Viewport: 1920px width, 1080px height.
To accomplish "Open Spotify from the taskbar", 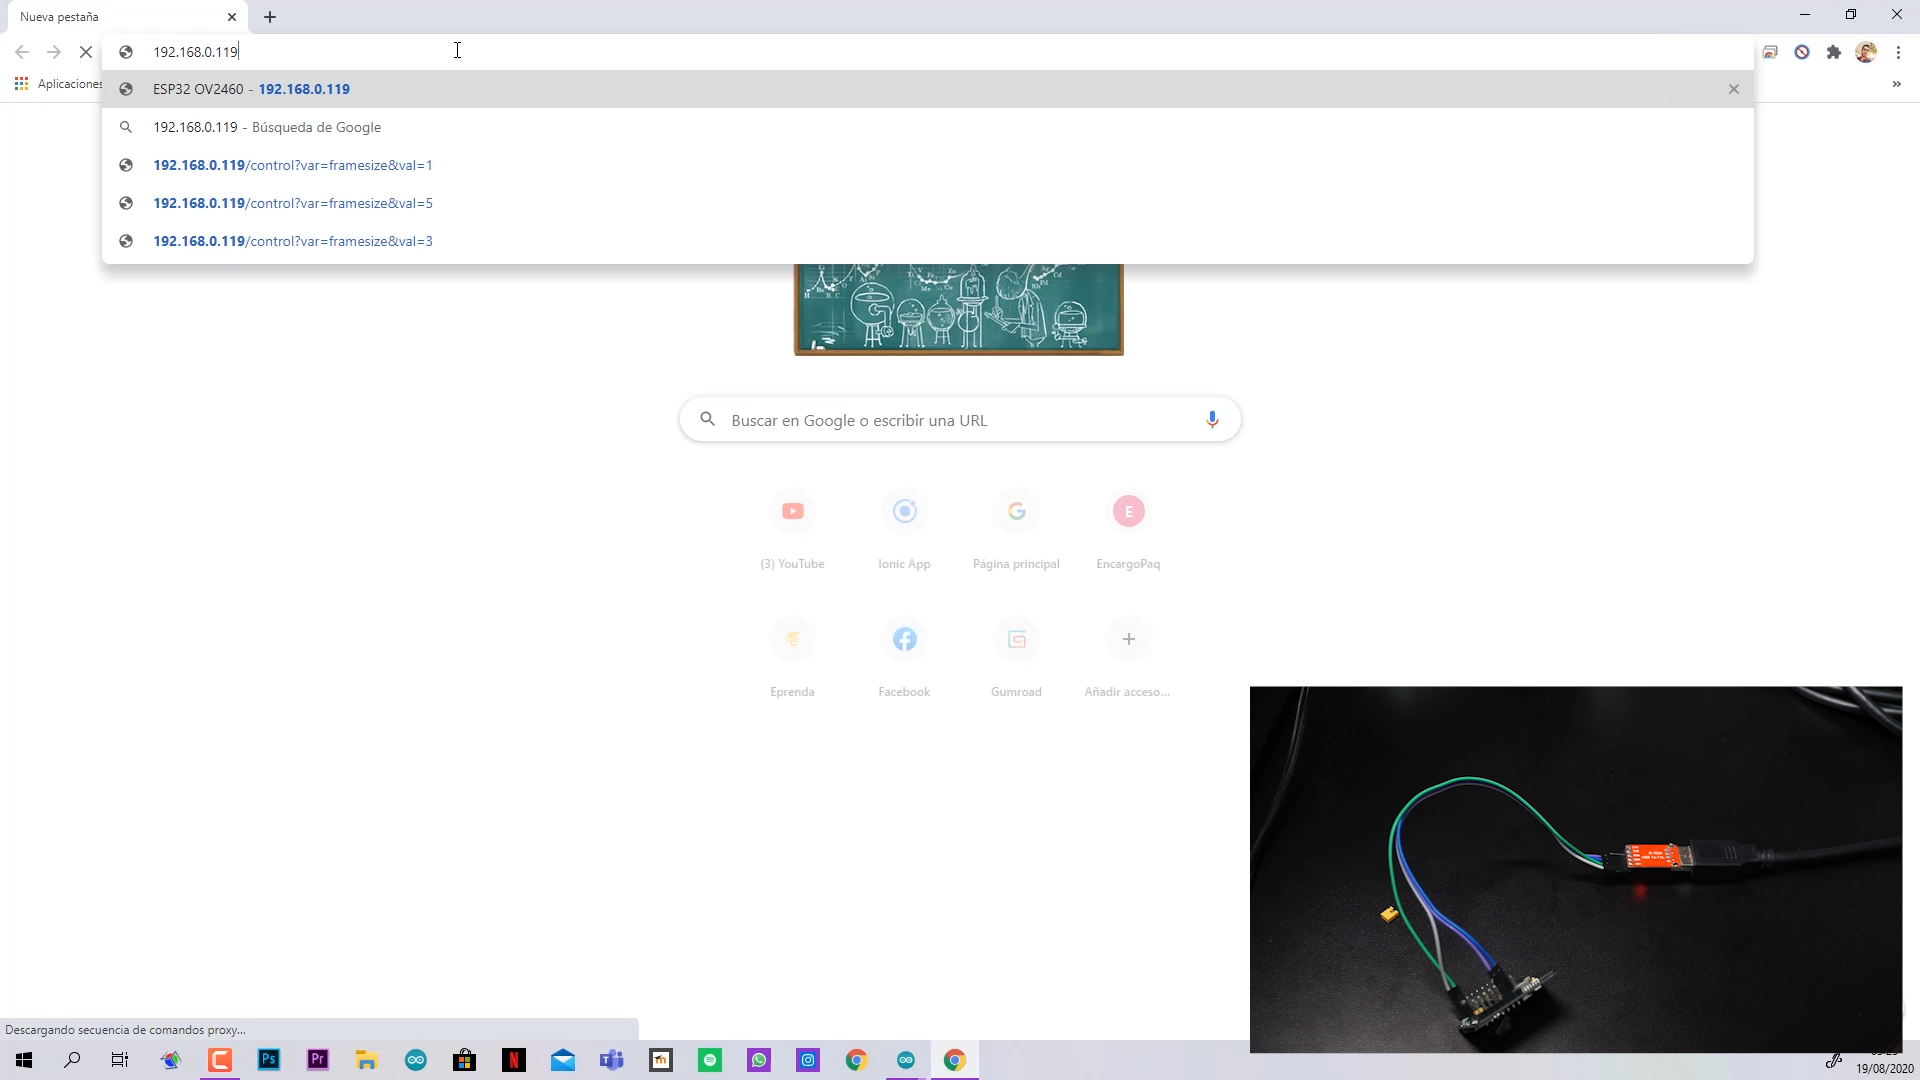I will pos(710,1059).
